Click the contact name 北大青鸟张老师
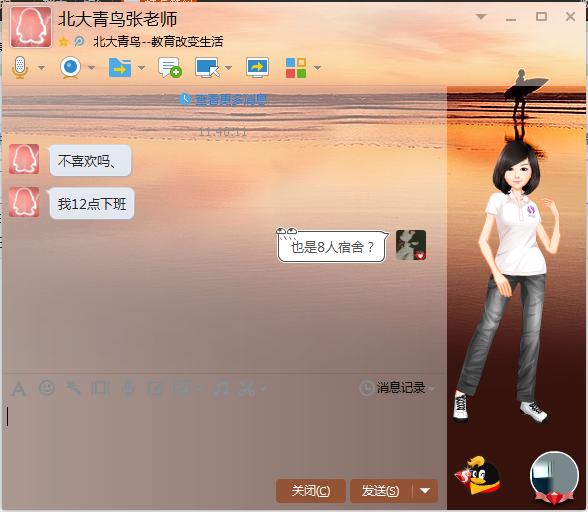This screenshot has width=588, height=512. tap(117, 19)
